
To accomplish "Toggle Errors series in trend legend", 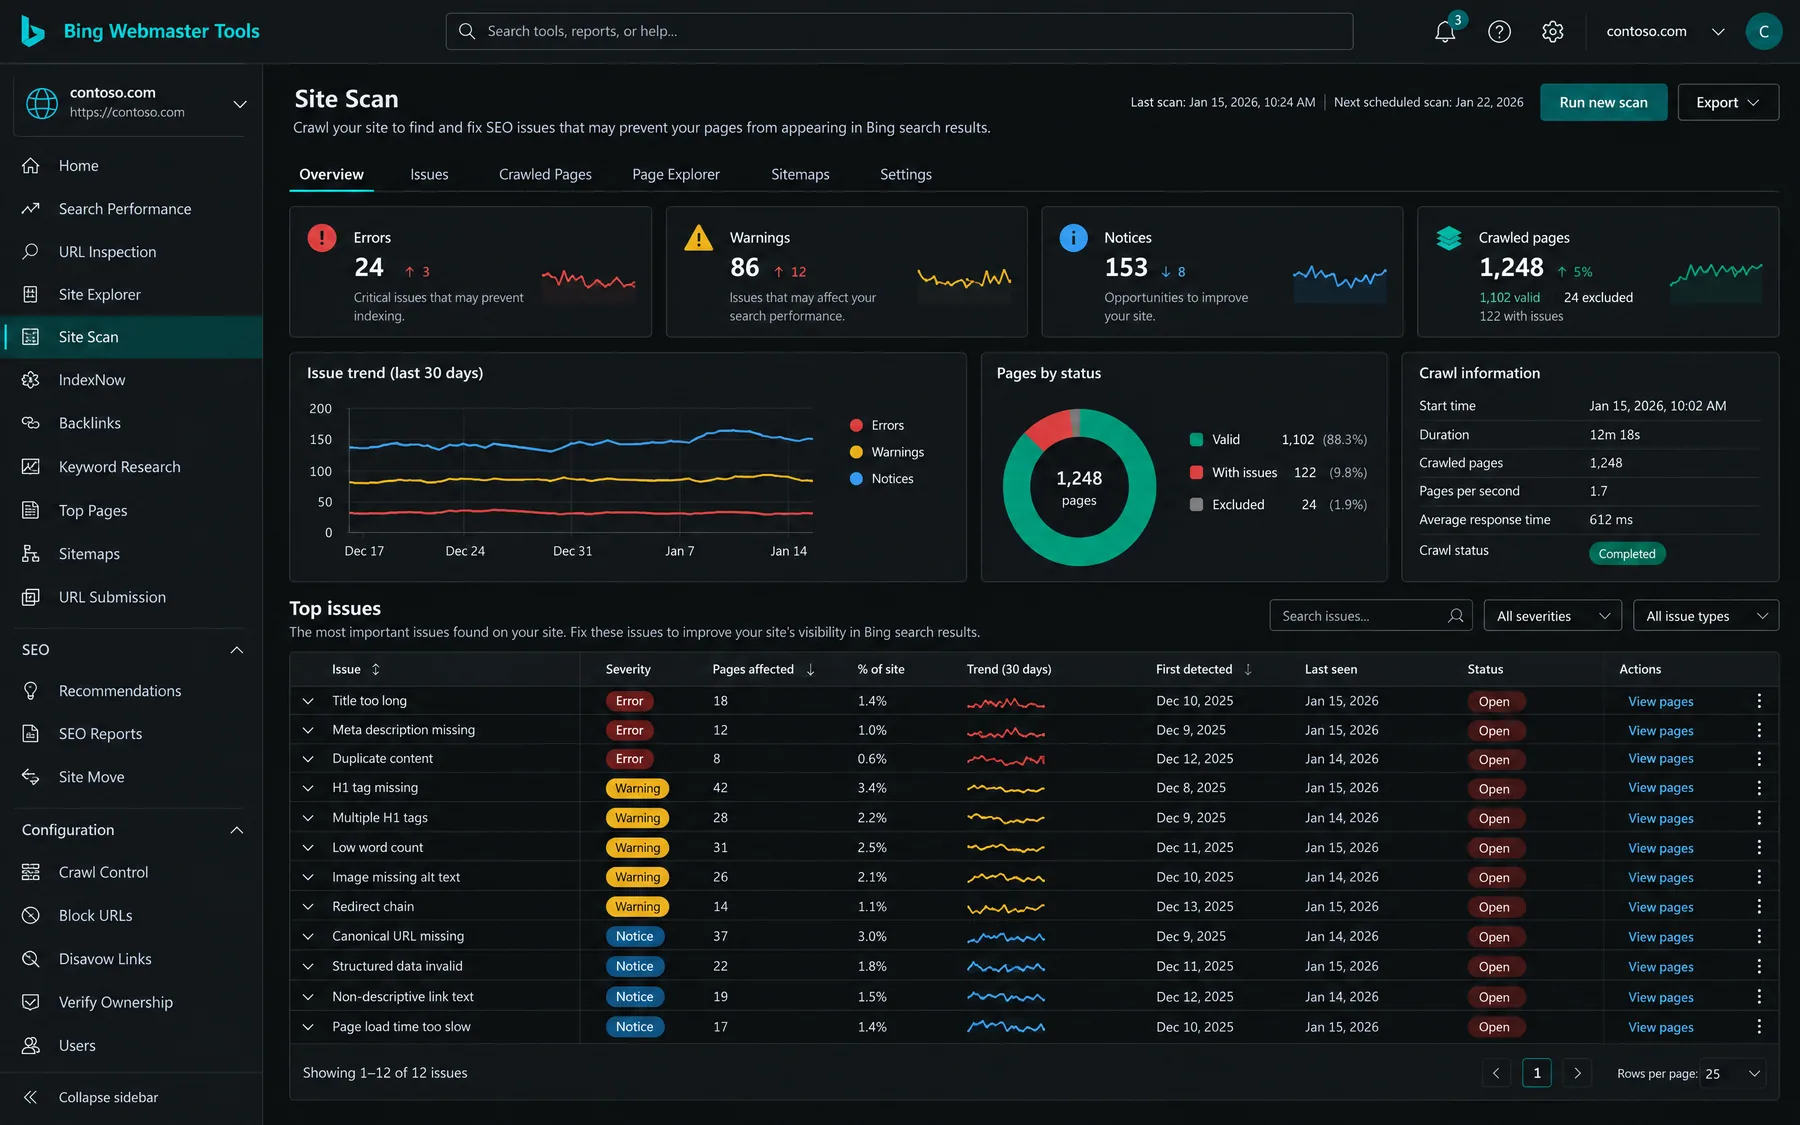I will point(877,425).
